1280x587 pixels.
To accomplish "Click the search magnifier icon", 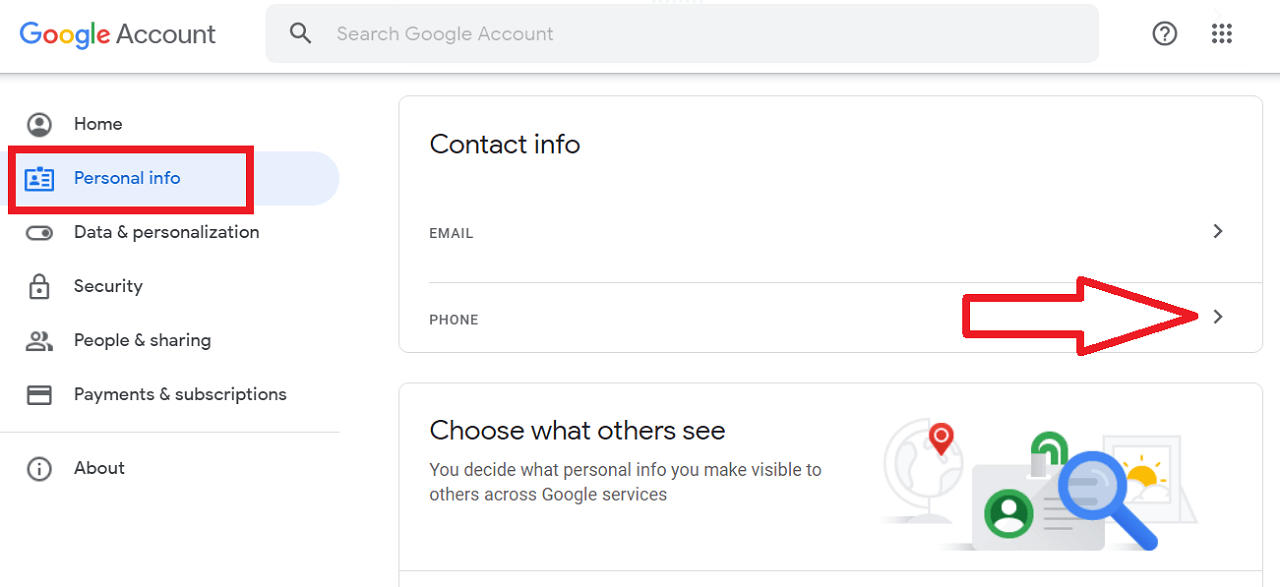I will 300,34.
